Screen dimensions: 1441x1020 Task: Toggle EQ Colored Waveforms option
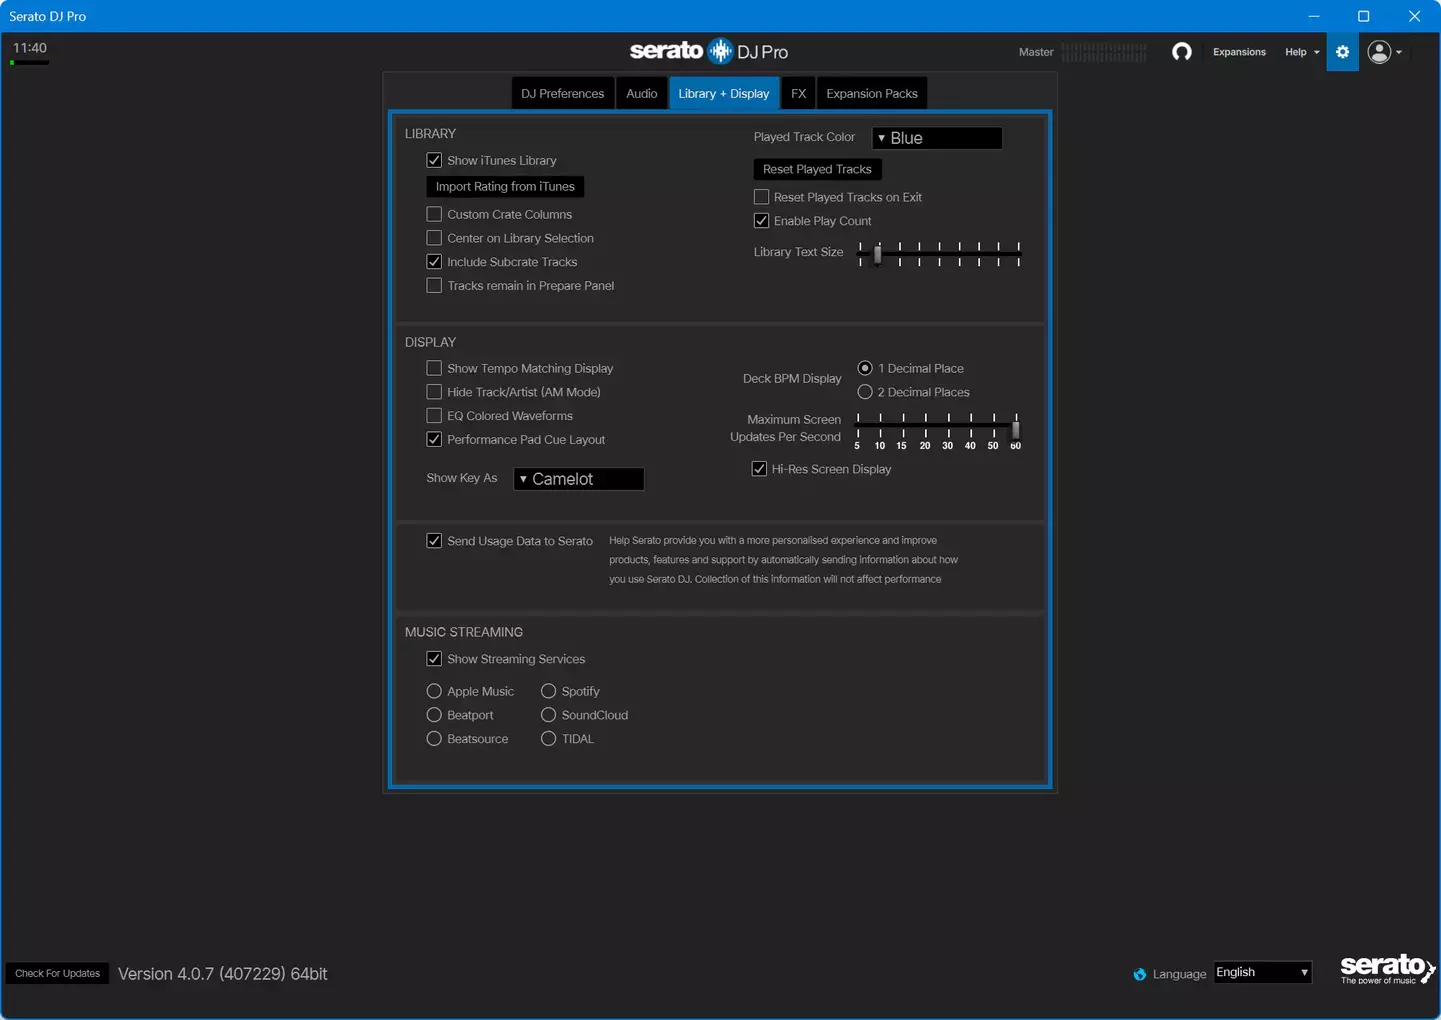[434, 416]
